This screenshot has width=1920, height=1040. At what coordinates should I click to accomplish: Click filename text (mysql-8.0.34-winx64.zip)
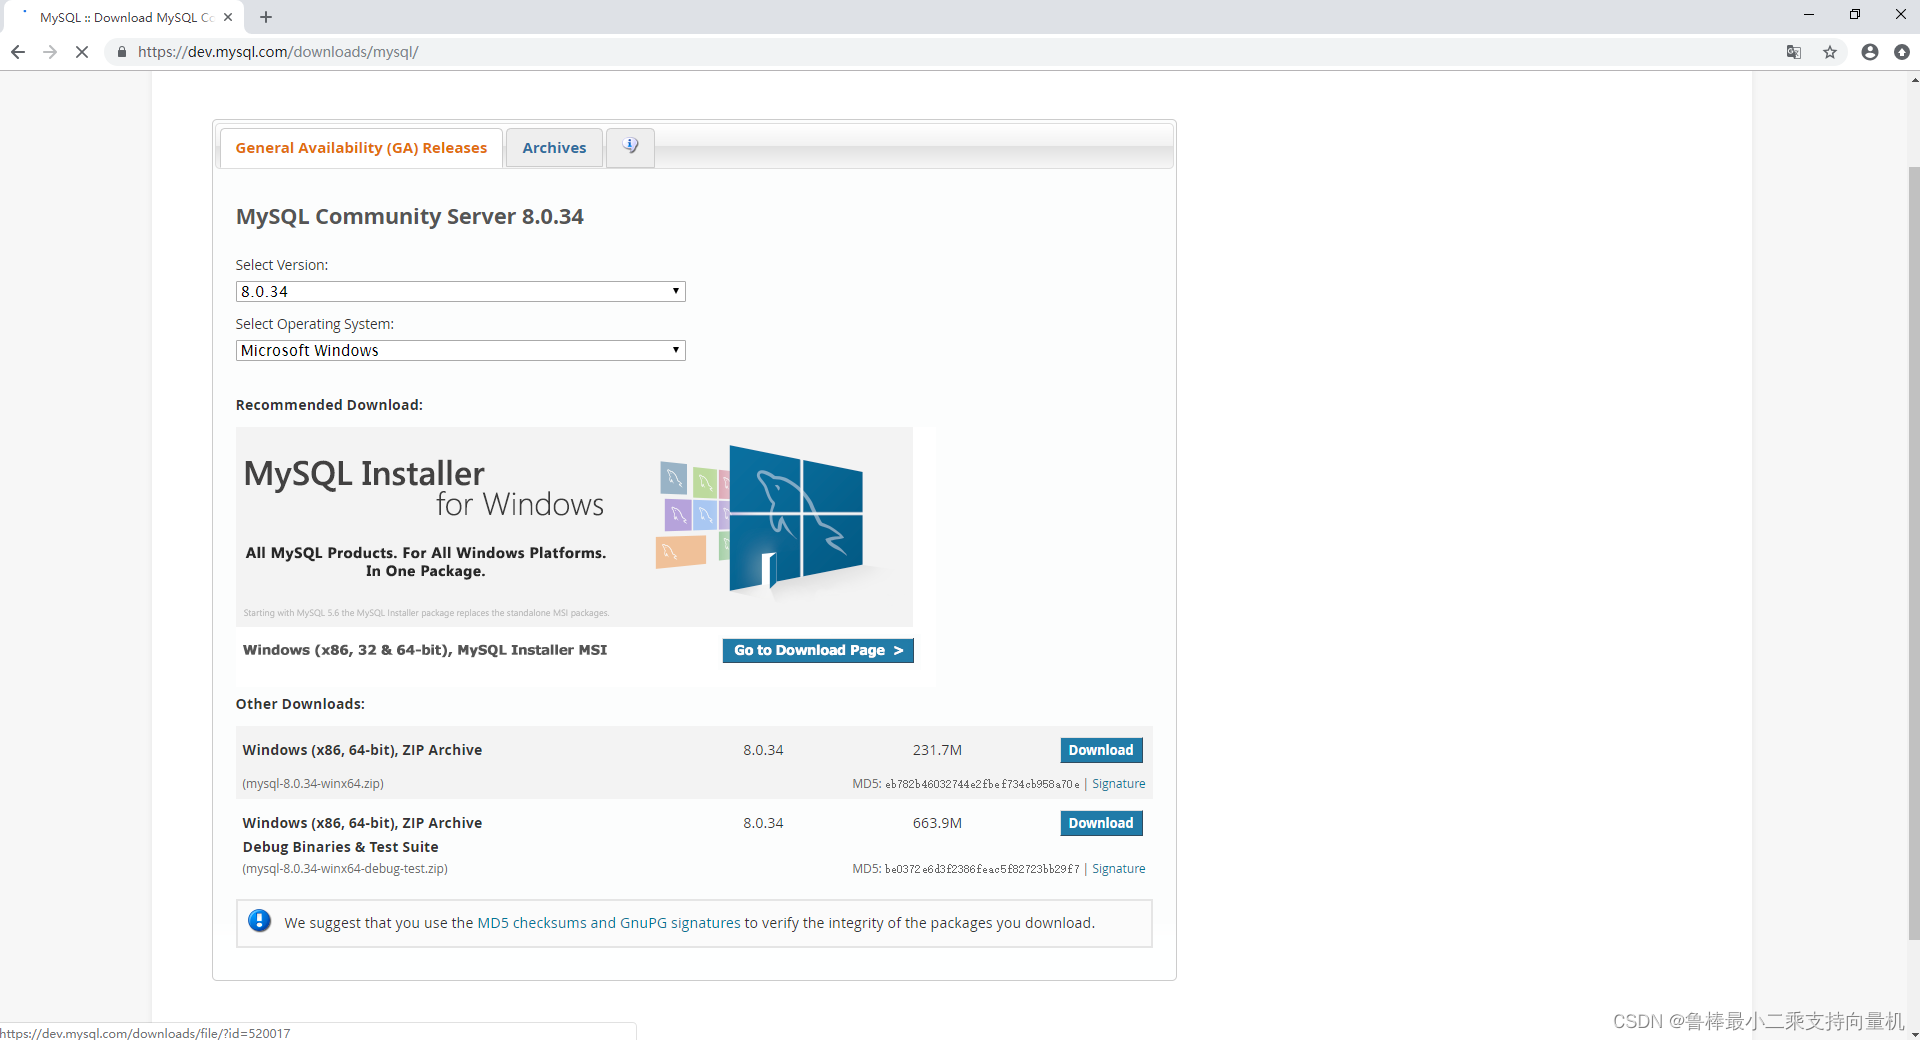pyautogui.click(x=313, y=784)
